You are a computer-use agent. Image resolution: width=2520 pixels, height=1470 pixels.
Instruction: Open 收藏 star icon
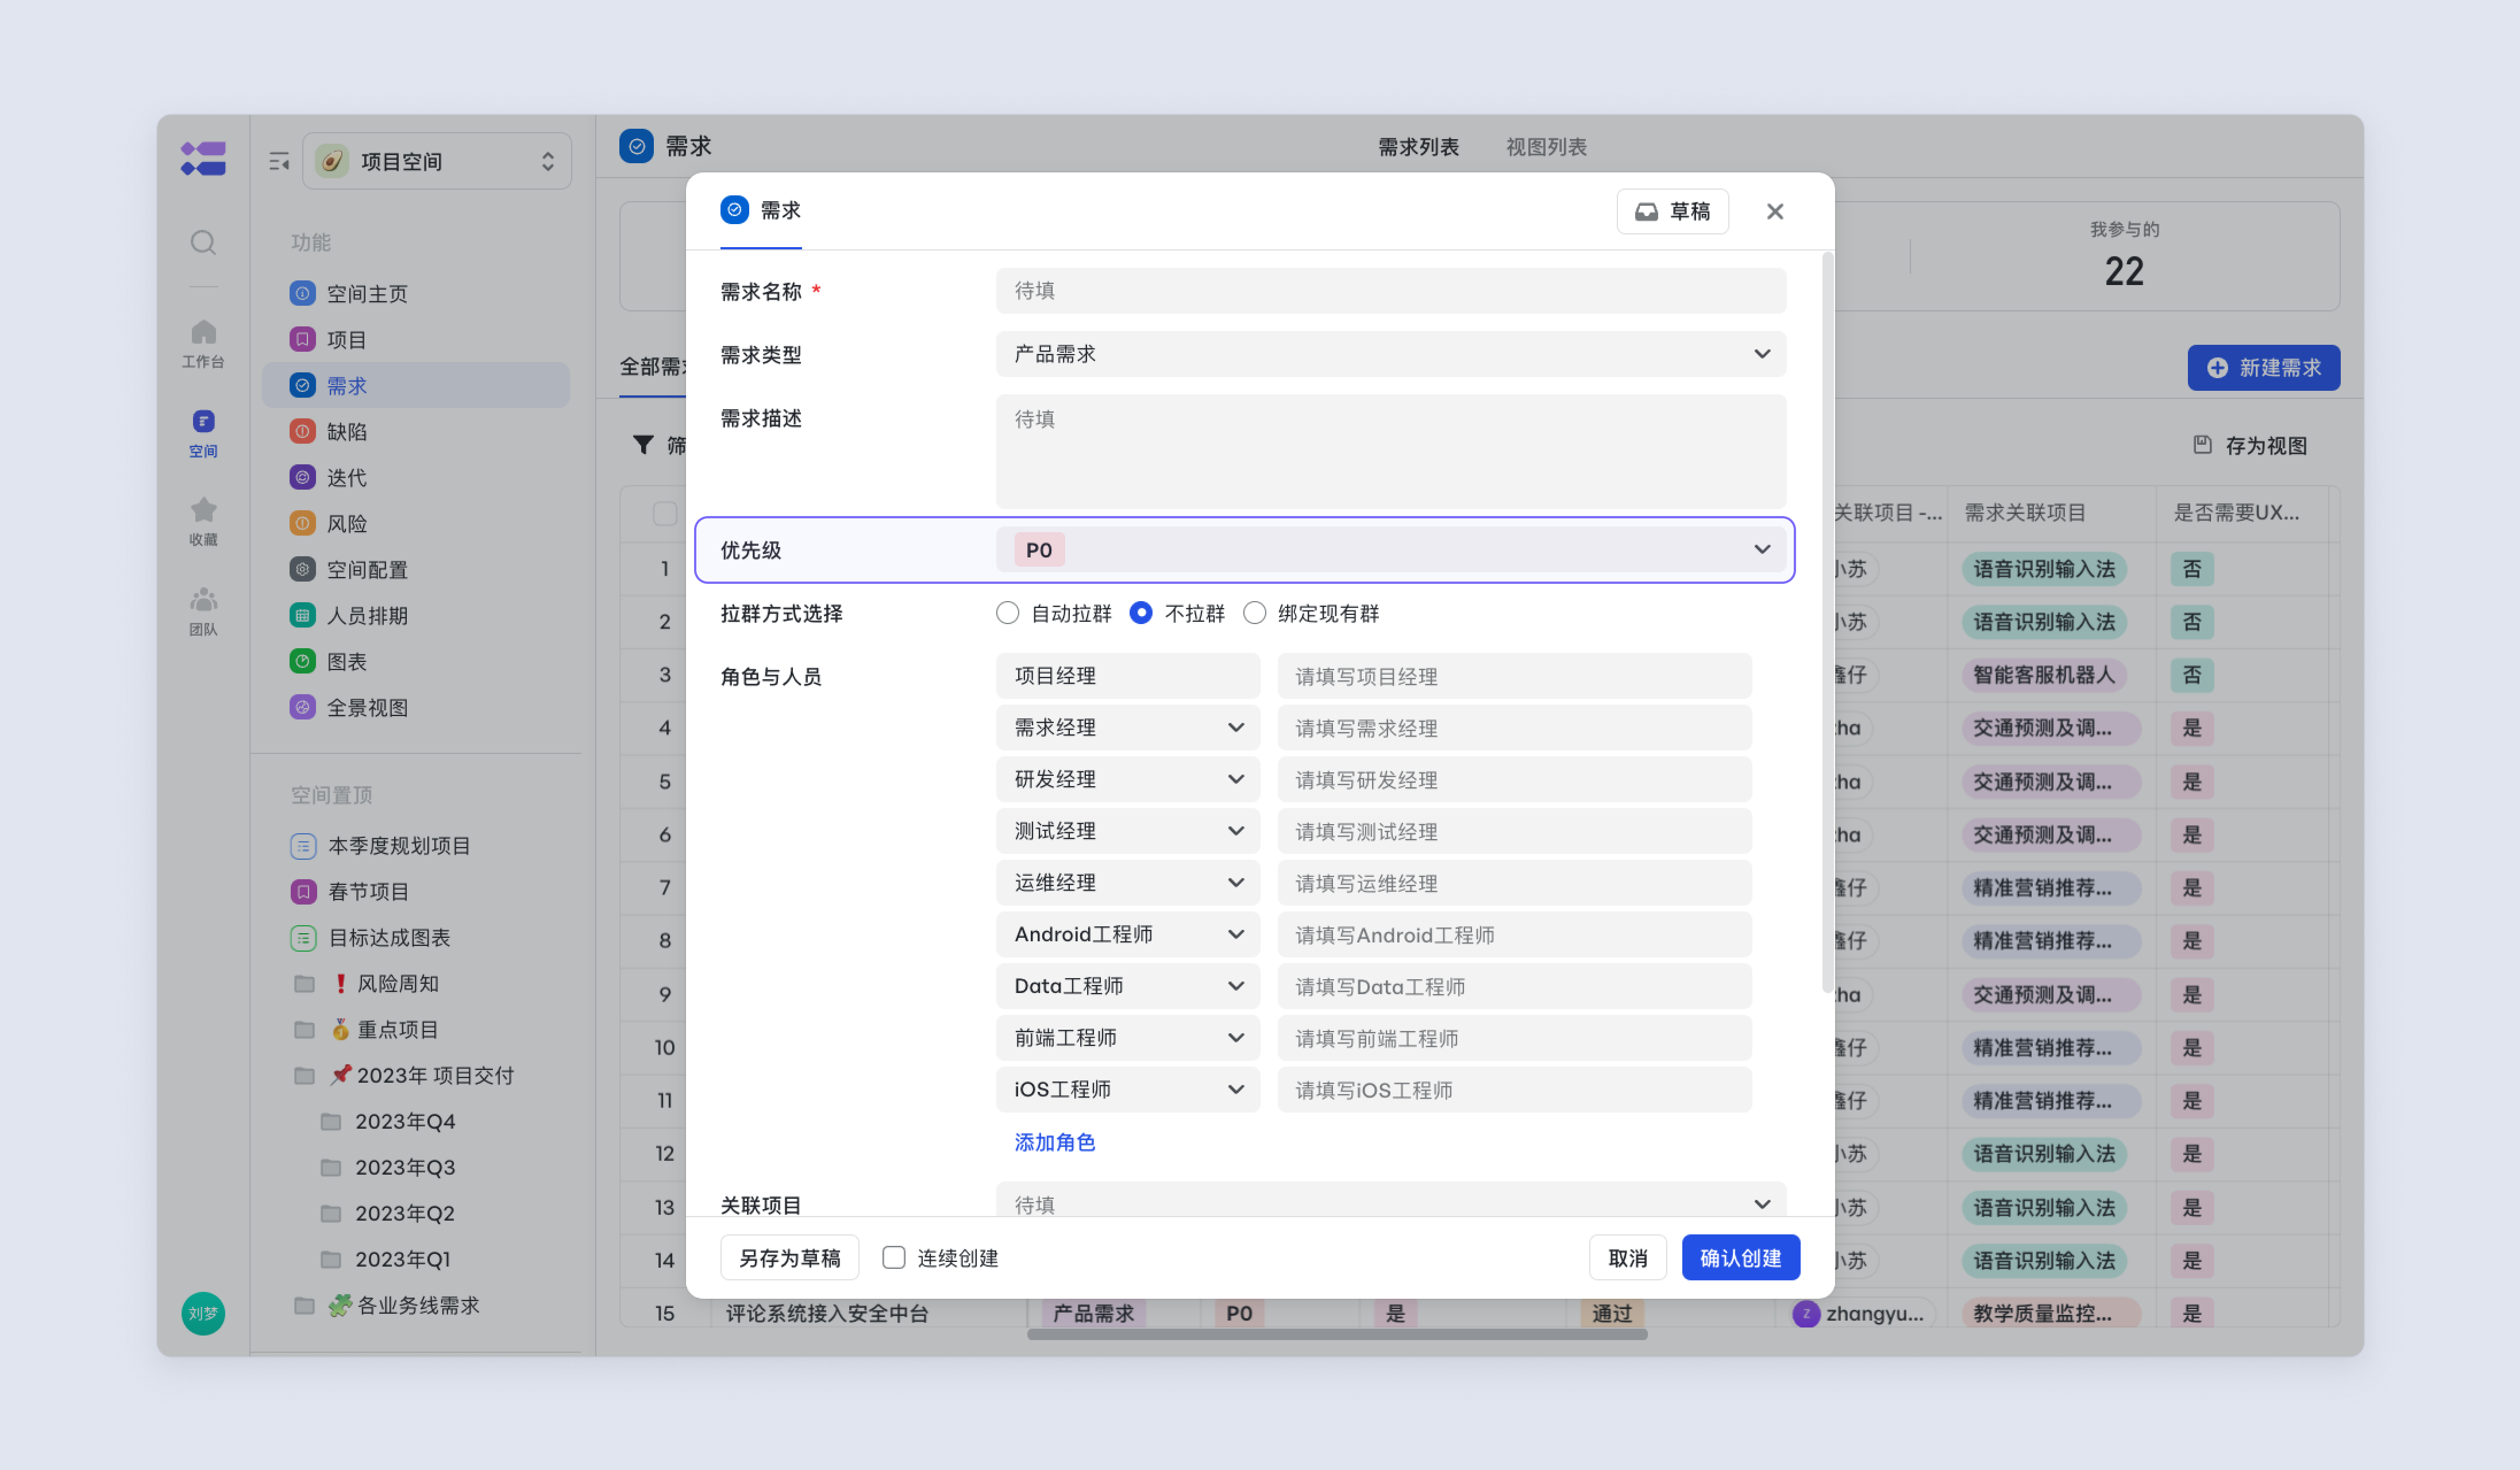(x=203, y=521)
